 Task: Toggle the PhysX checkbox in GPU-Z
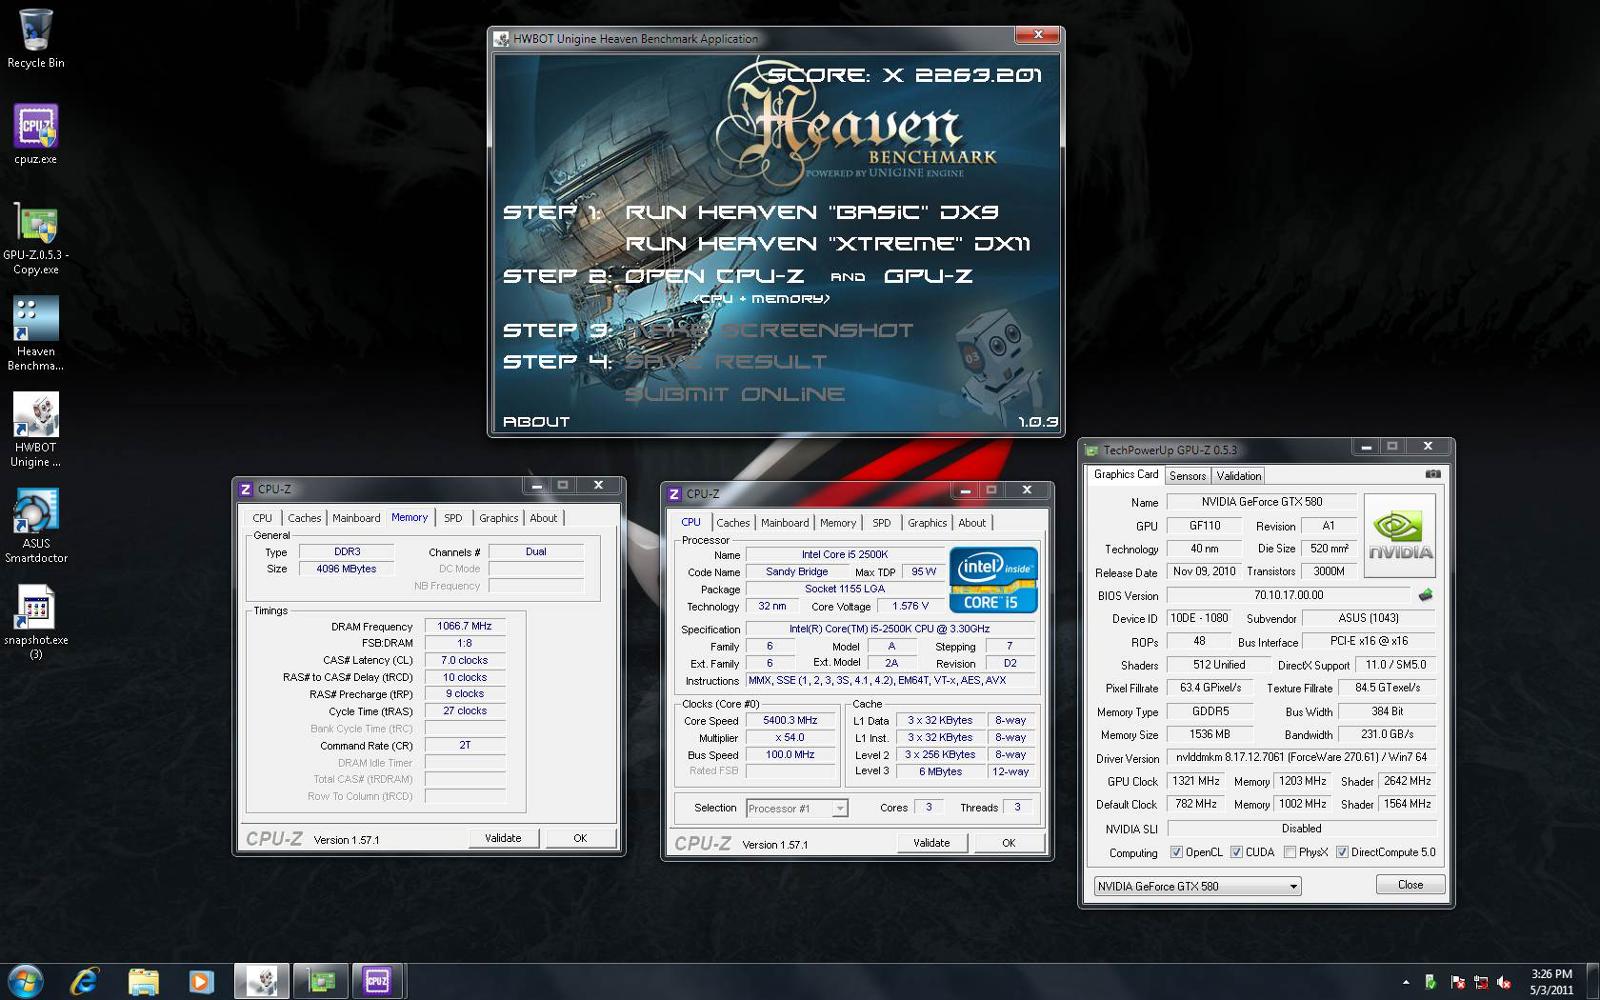click(1290, 852)
